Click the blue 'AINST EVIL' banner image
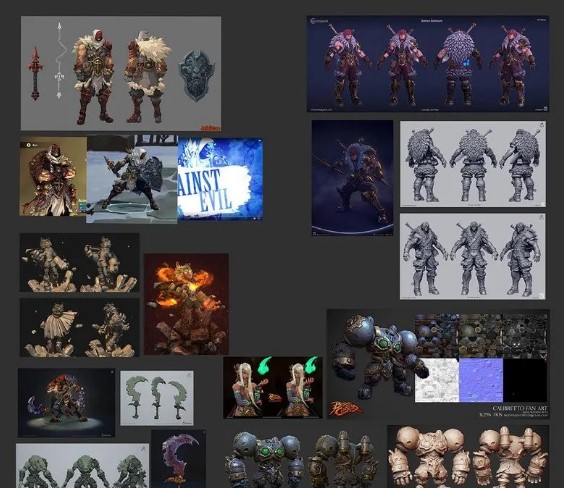The image size is (564, 488). [x=220, y=179]
